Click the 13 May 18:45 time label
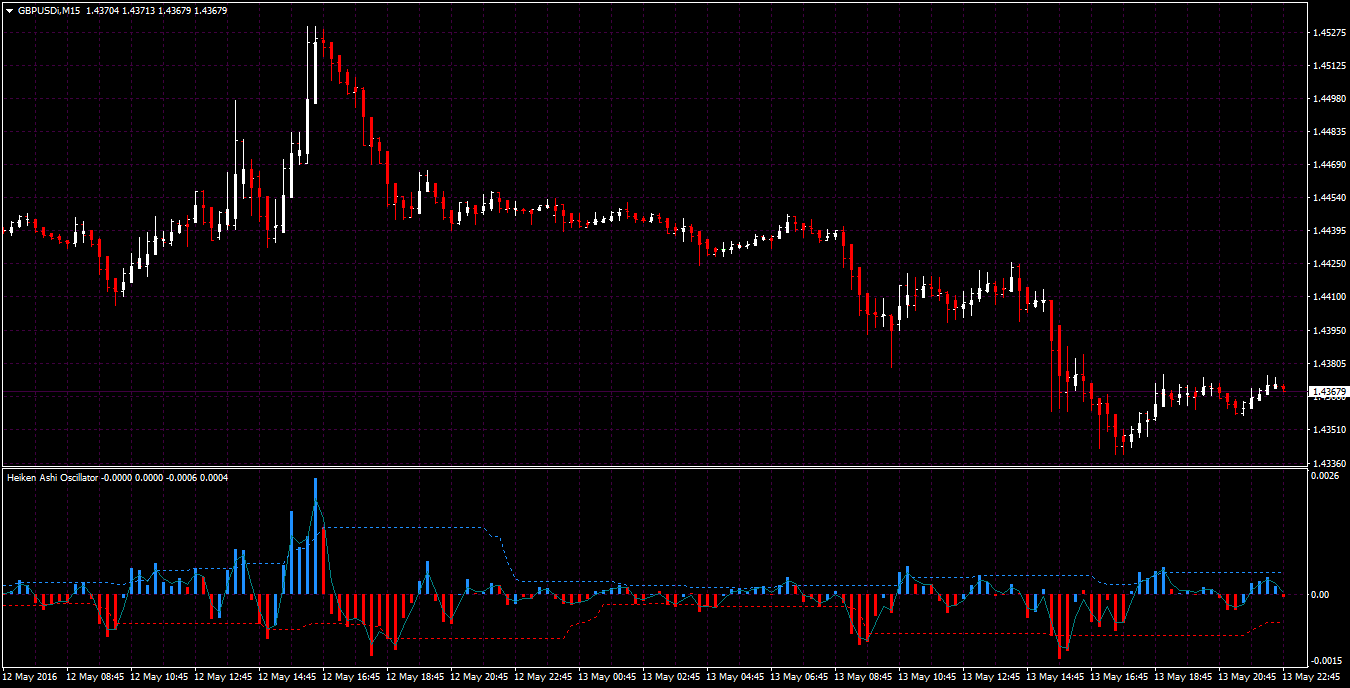The image size is (1350, 688). tap(1184, 677)
